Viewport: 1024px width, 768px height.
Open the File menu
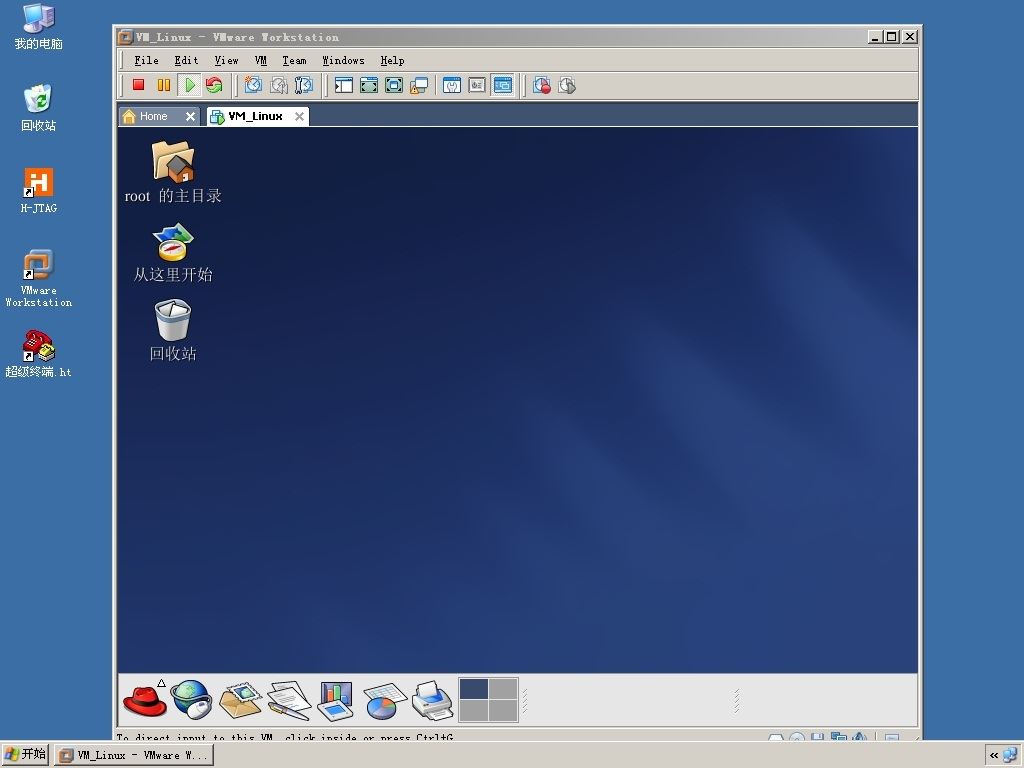click(146, 60)
